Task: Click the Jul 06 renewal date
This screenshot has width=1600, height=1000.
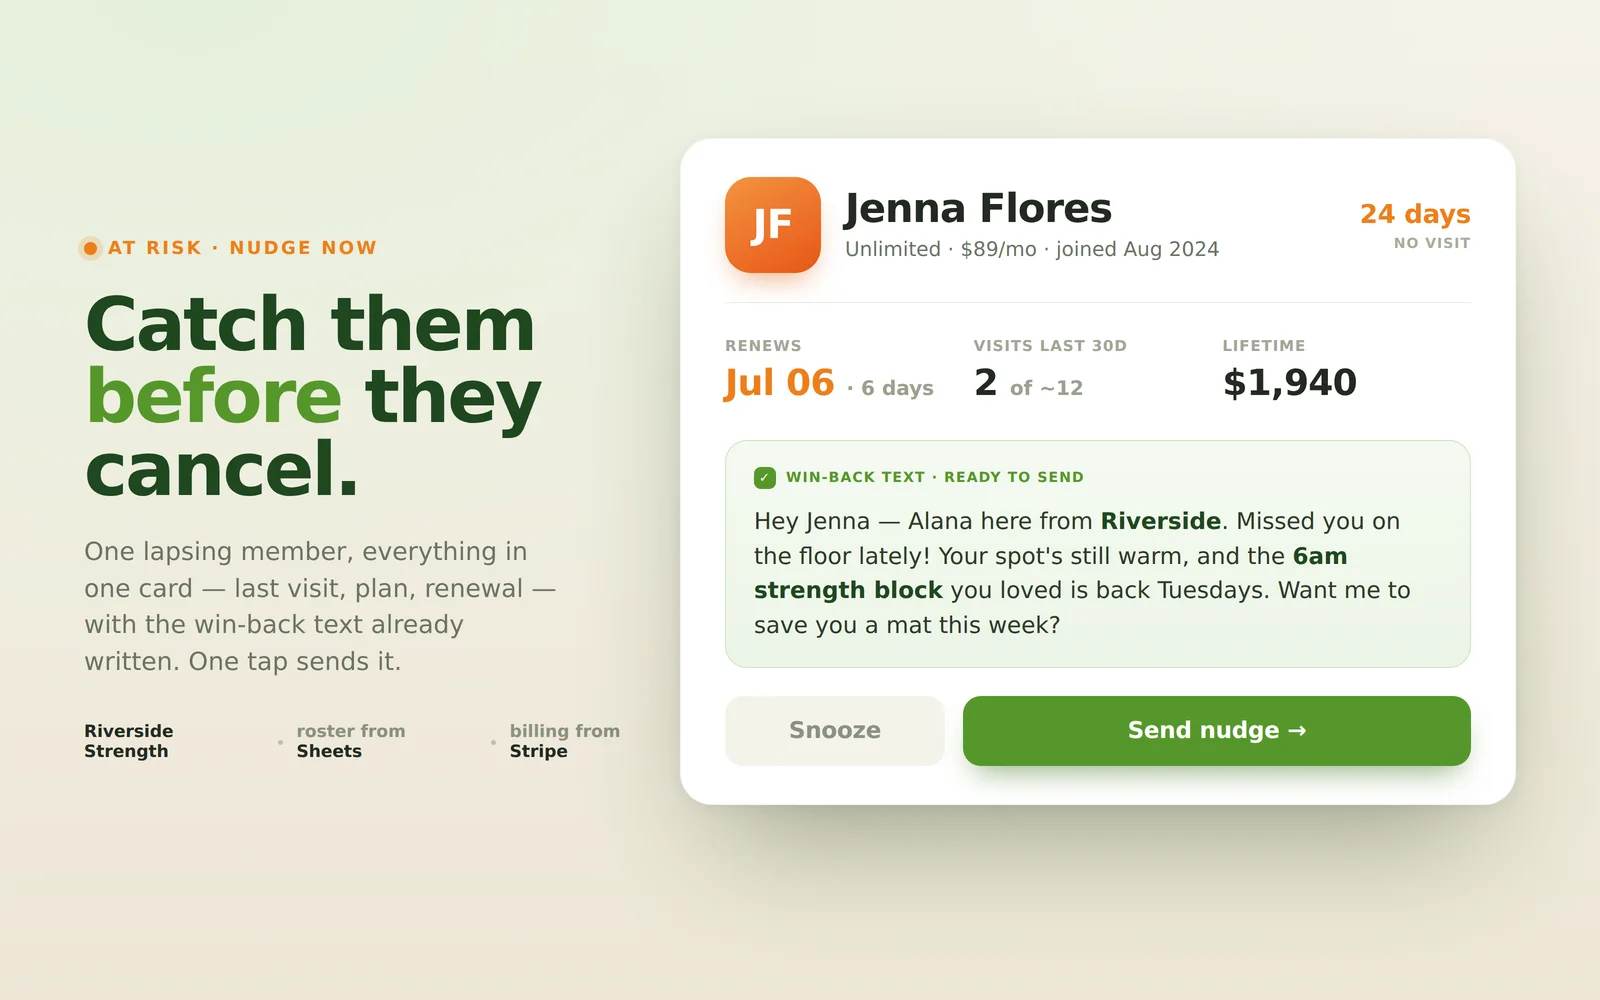Action: pos(779,383)
